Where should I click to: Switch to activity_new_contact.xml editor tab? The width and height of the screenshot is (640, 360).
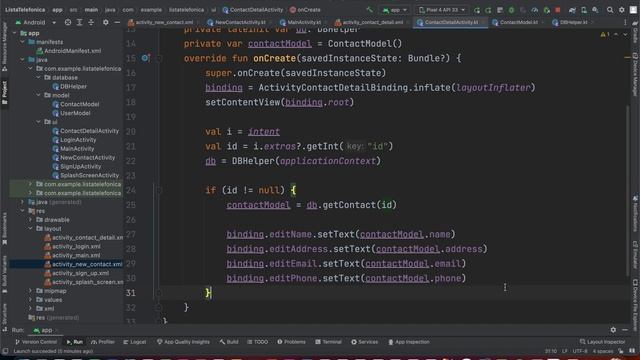point(161,22)
